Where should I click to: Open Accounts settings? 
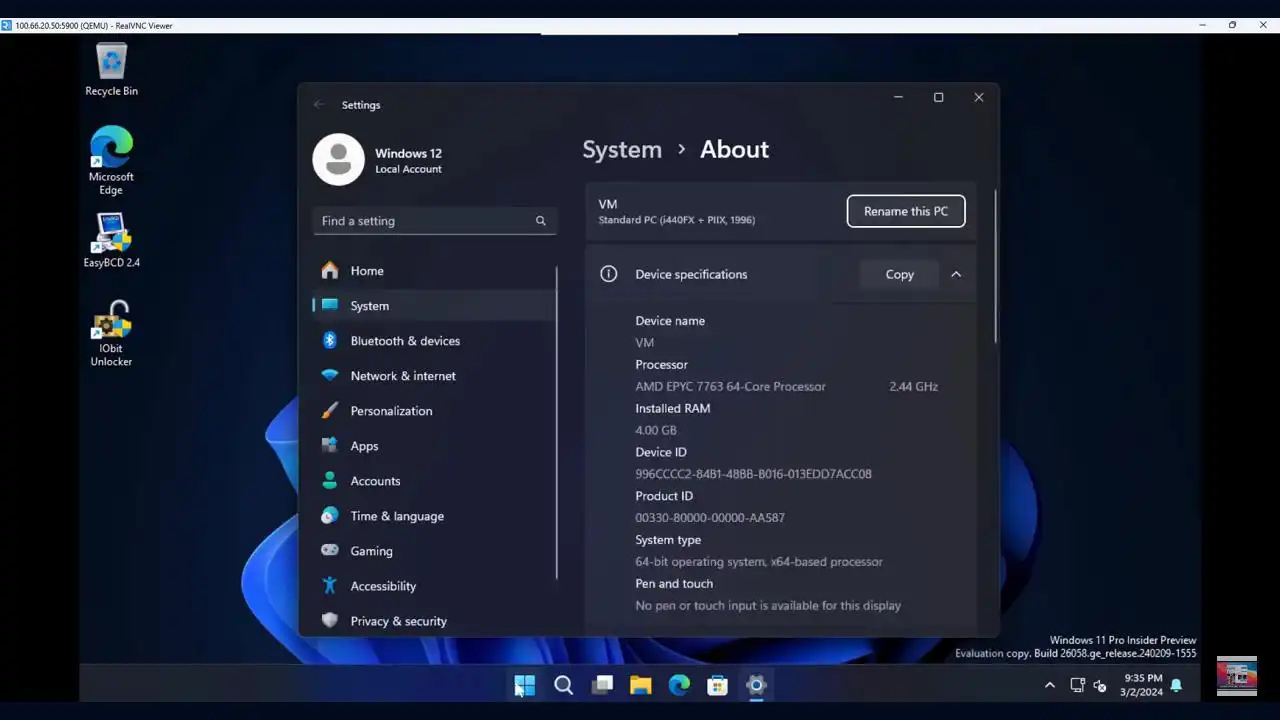pos(434,481)
